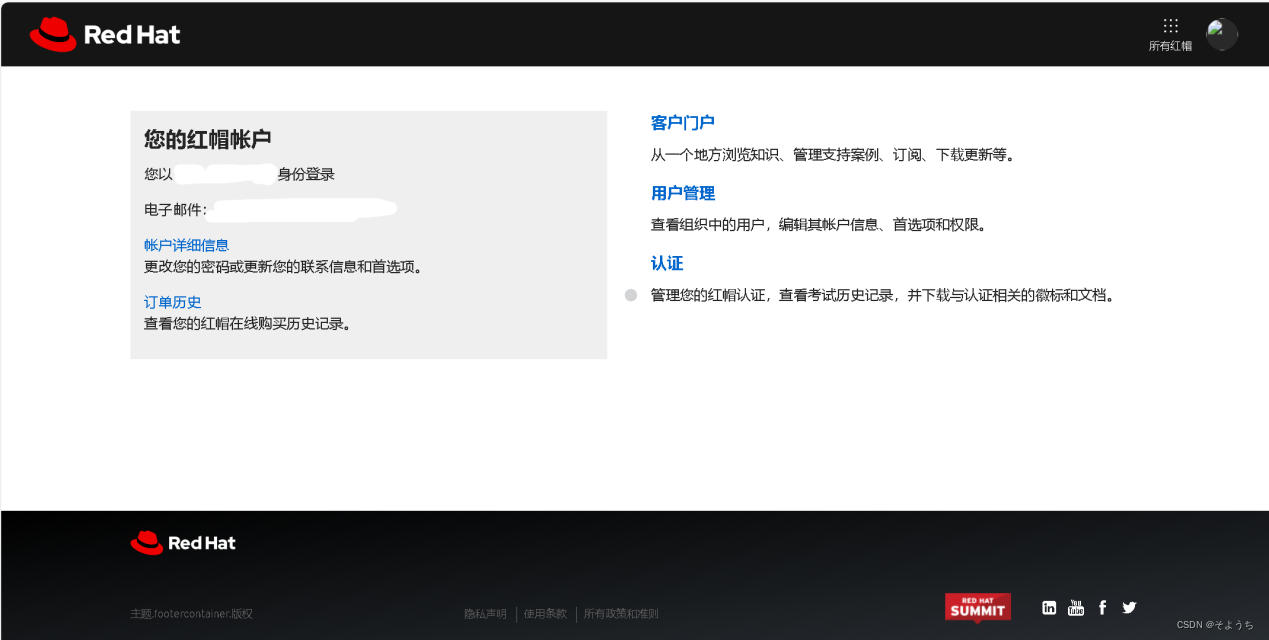Open 用户管理 link
Image resolution: width=1269 pixels, height=640 pixels.
pyautogui.click(x=683, y=193)
